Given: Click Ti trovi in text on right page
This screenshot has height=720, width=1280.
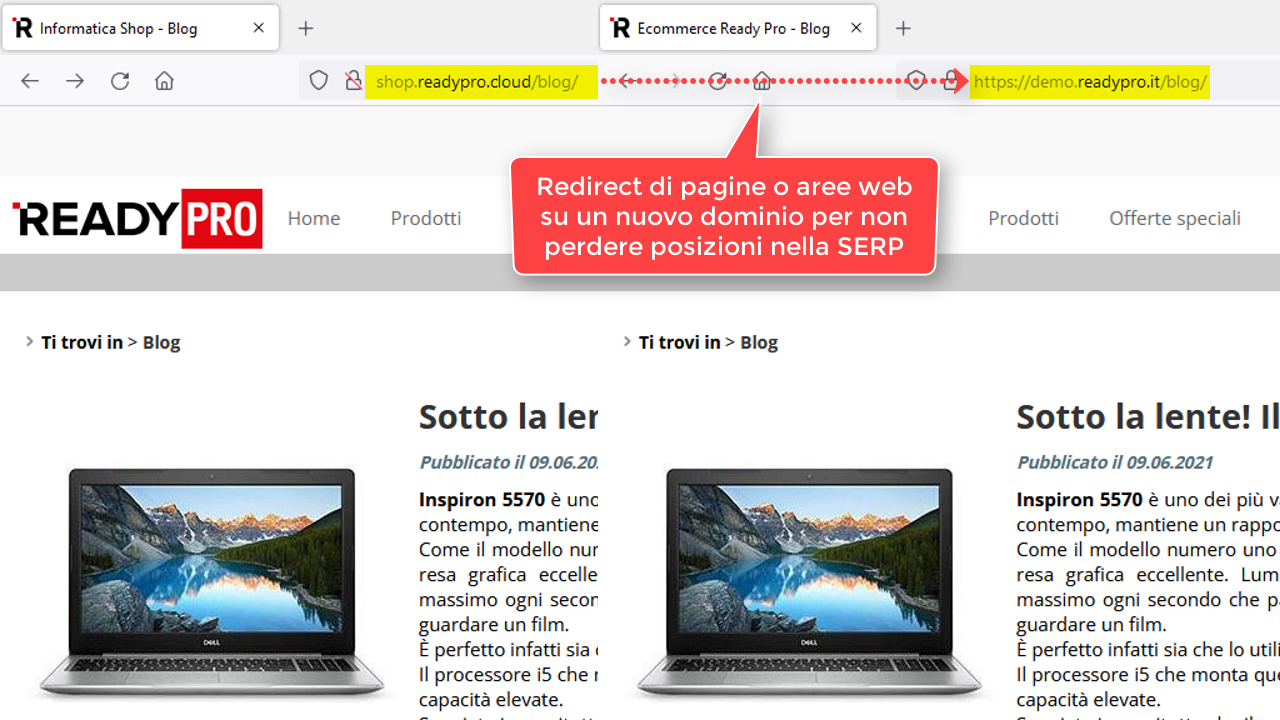Looking at the screenshot, I should (x=680, y=342).
